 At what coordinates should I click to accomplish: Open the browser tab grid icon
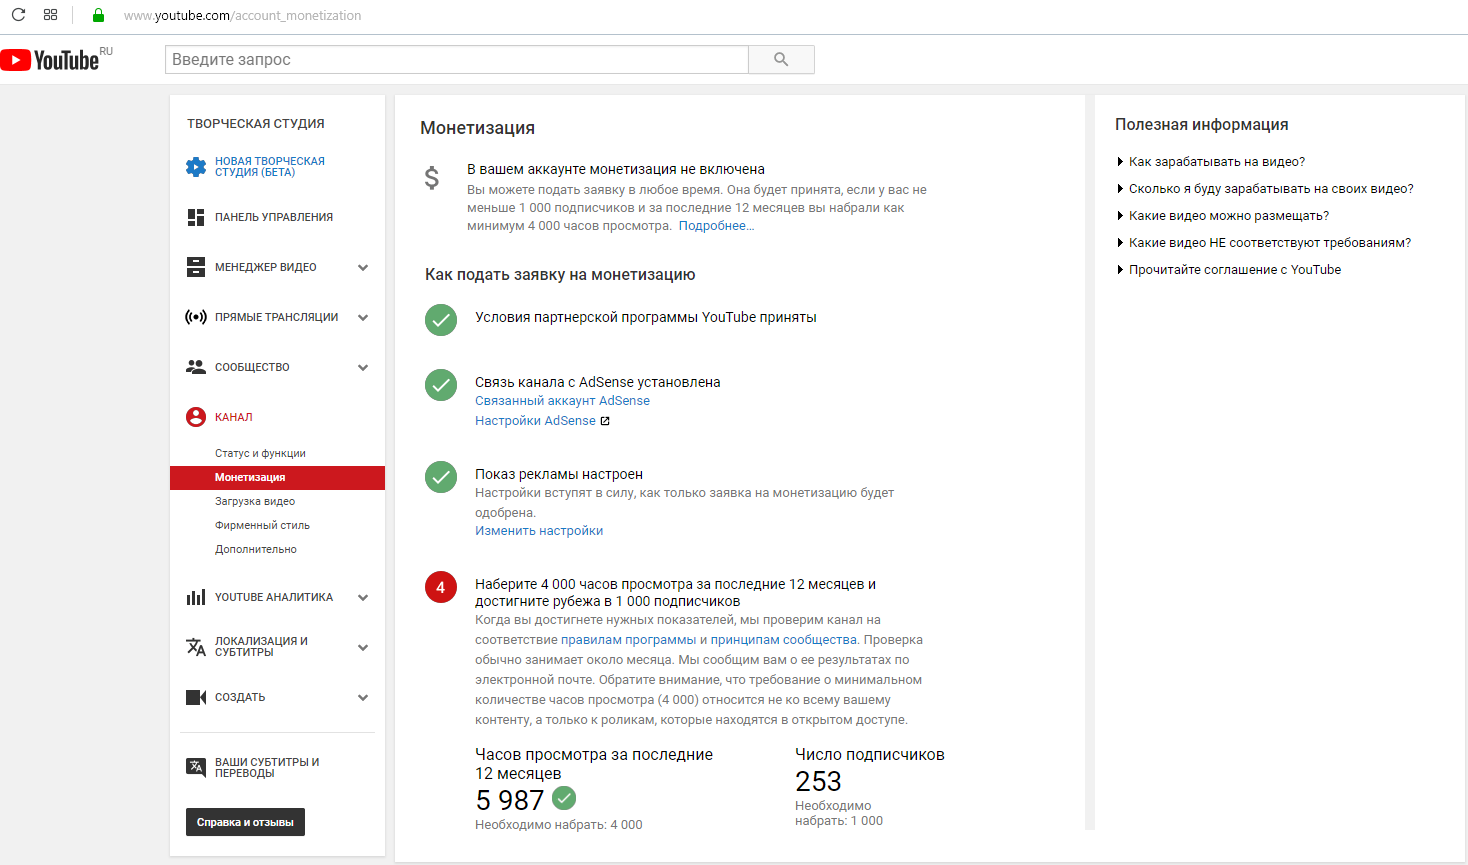(51, 15)
